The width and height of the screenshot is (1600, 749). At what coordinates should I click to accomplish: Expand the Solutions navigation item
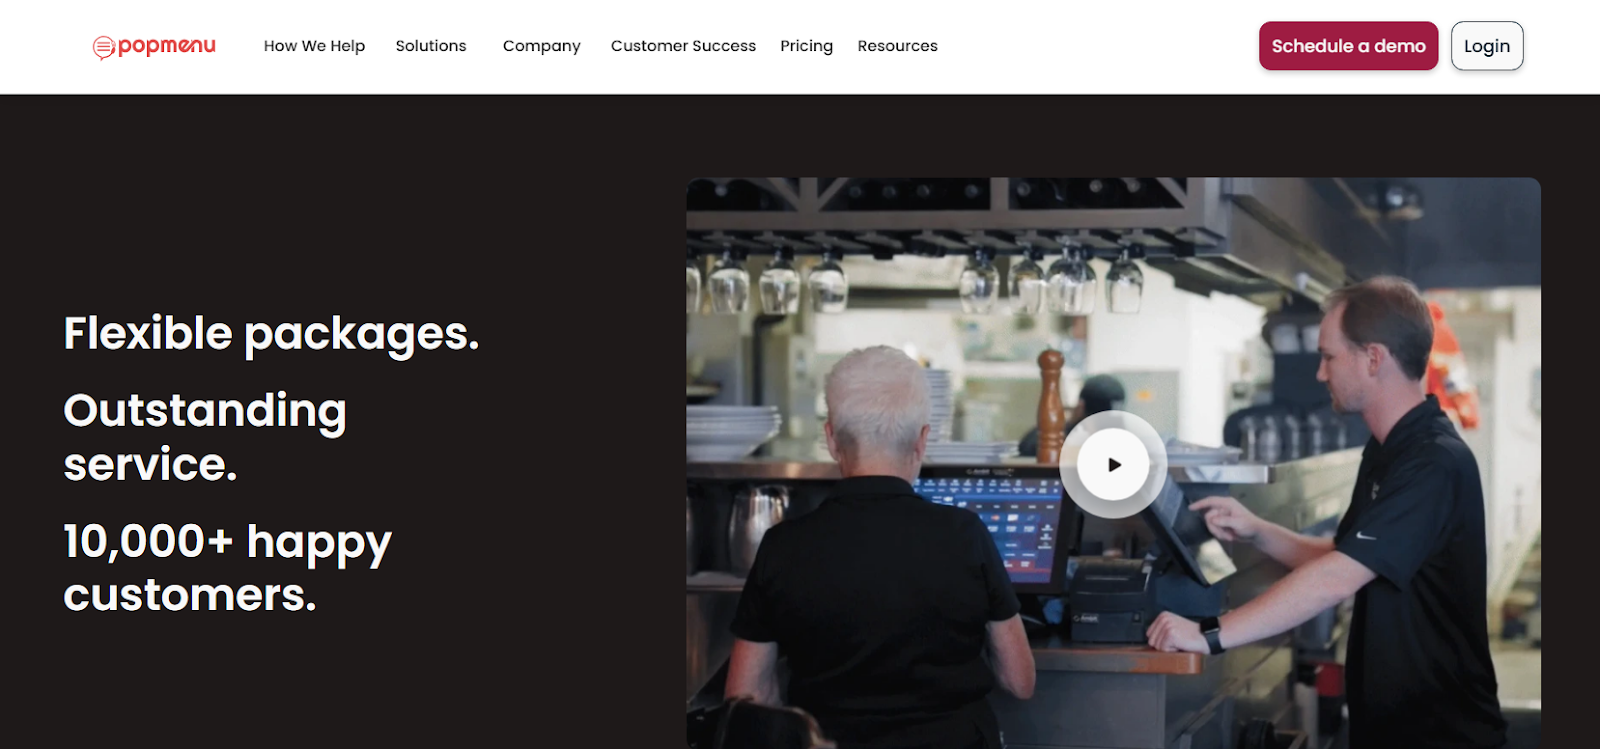tap(431, 46)
